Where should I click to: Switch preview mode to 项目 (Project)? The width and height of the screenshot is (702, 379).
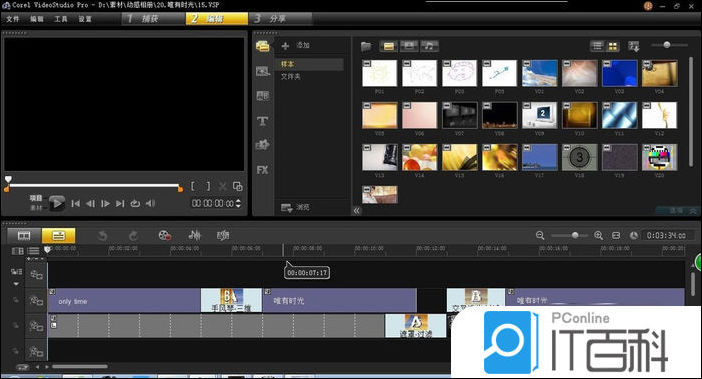(x=36, y=198)
